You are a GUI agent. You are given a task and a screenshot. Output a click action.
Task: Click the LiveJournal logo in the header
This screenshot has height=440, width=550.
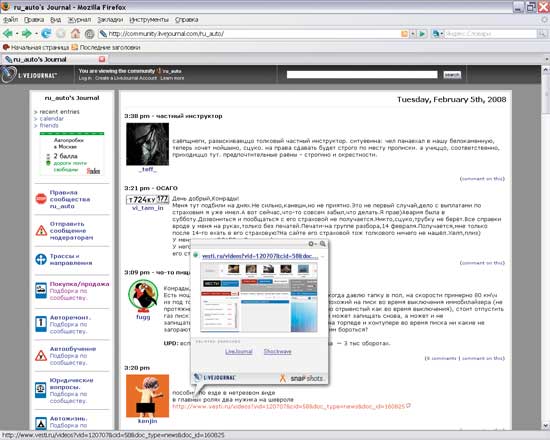click(29, 75)
